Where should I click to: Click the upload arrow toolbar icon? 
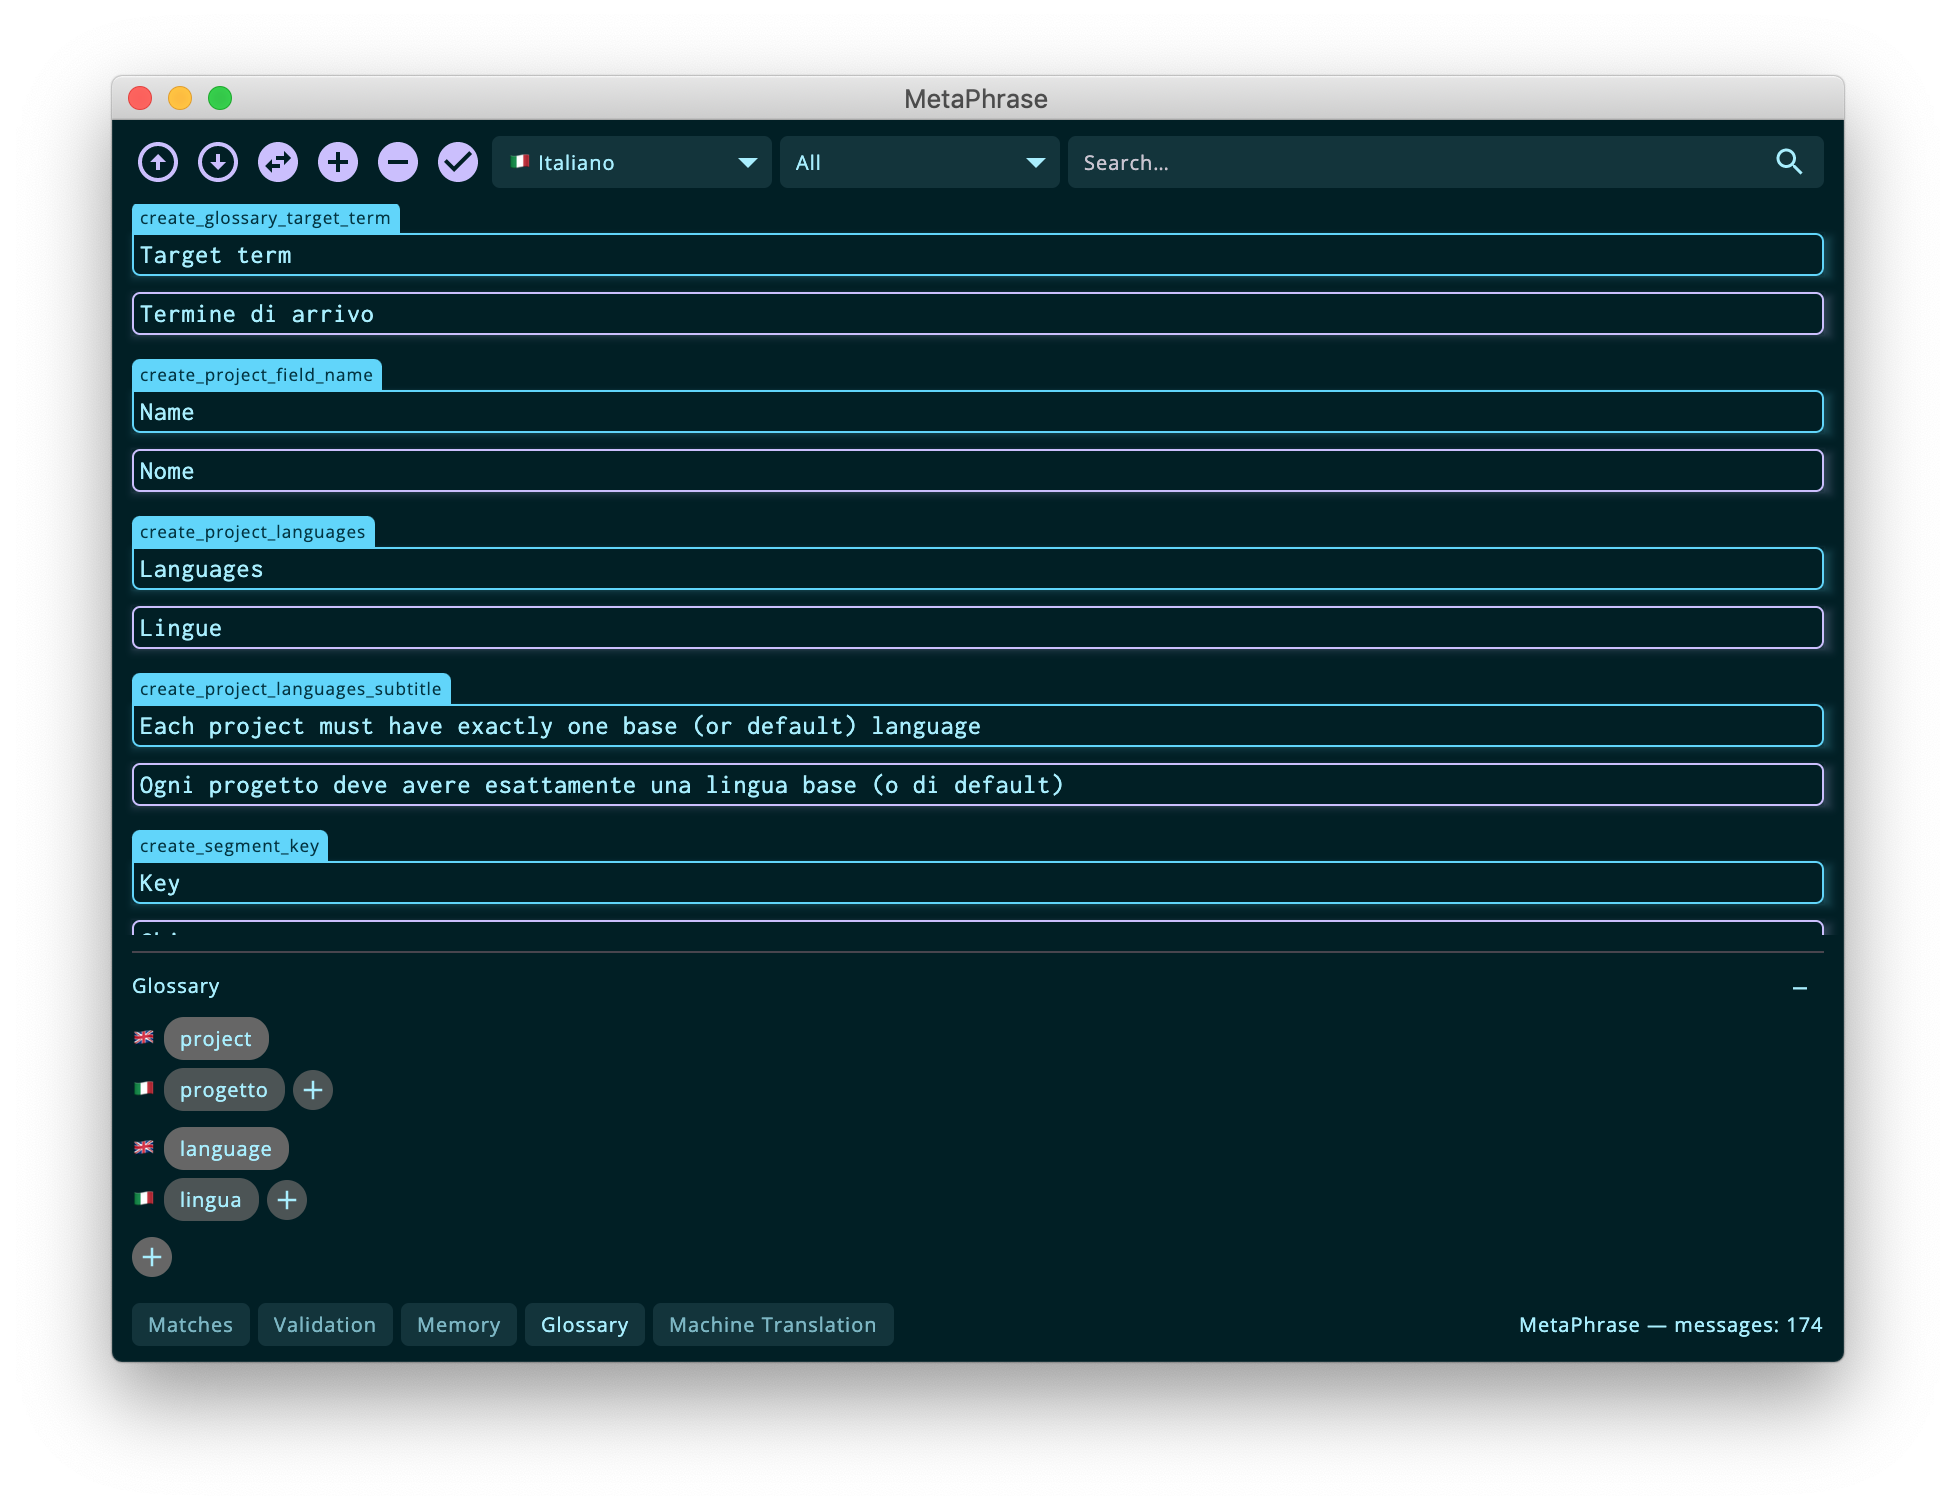pos(158,162)
